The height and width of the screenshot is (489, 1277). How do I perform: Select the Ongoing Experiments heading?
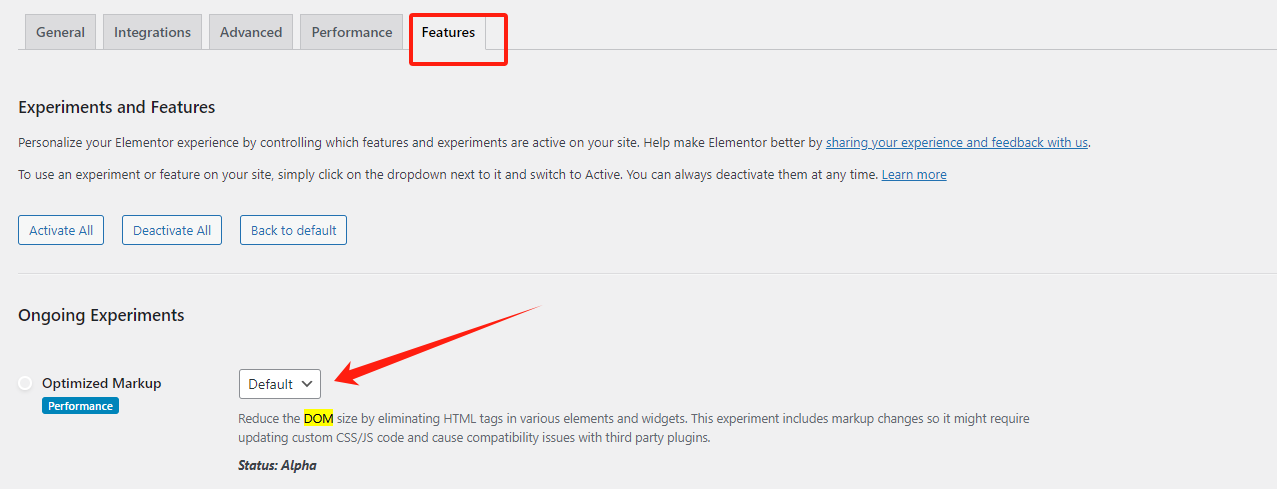(101, 315)
